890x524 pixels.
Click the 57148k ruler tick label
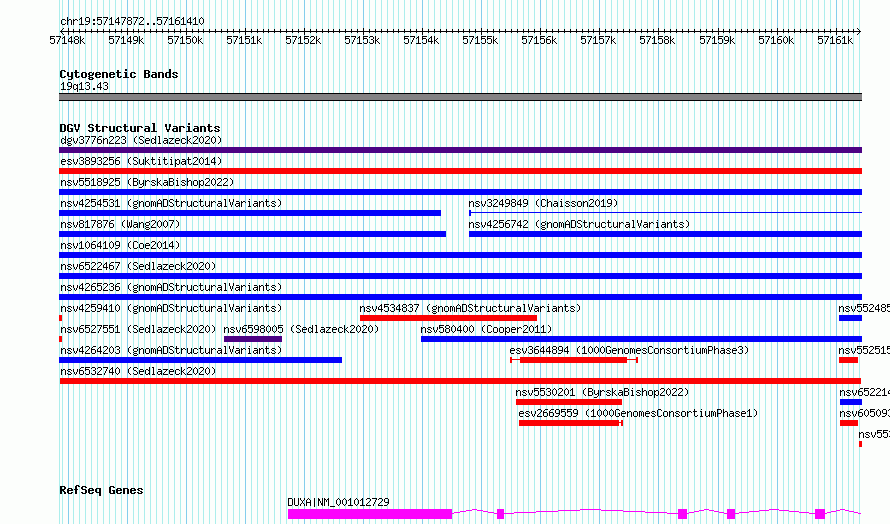[67, 40]
